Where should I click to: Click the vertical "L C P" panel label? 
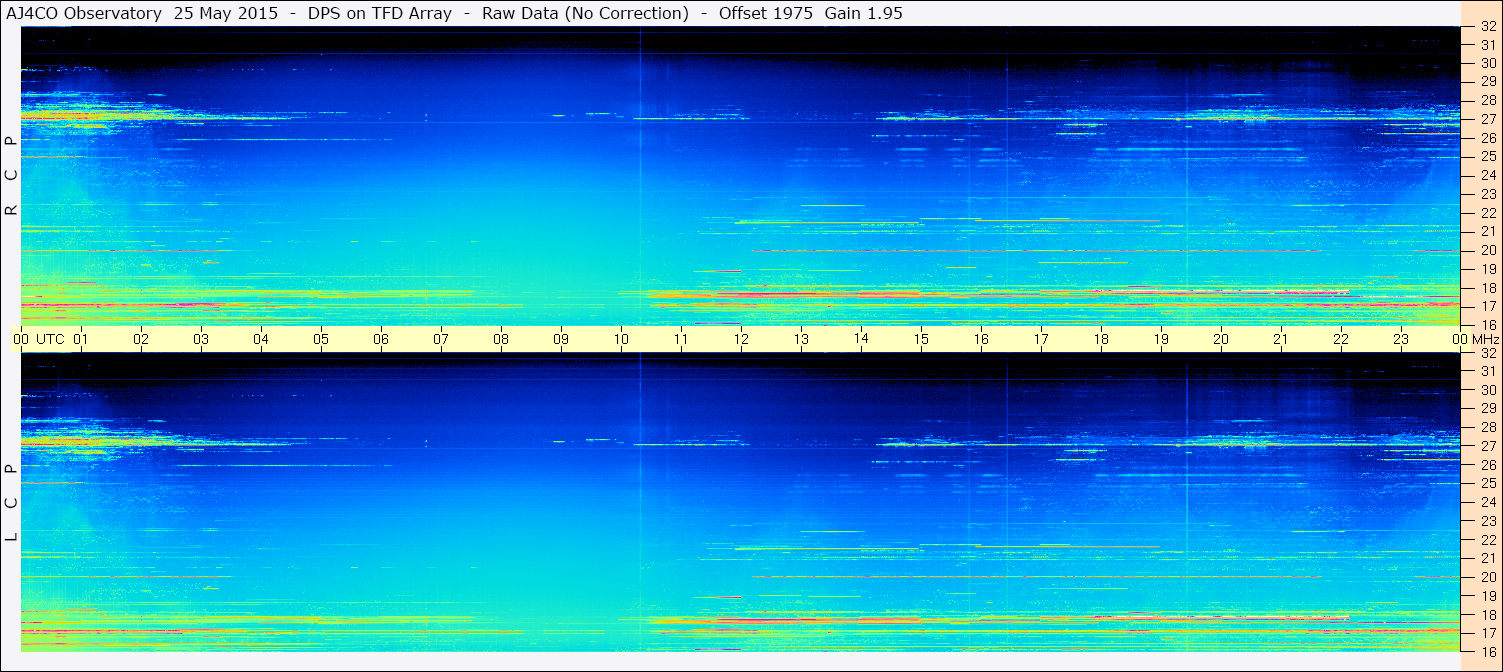11,503
